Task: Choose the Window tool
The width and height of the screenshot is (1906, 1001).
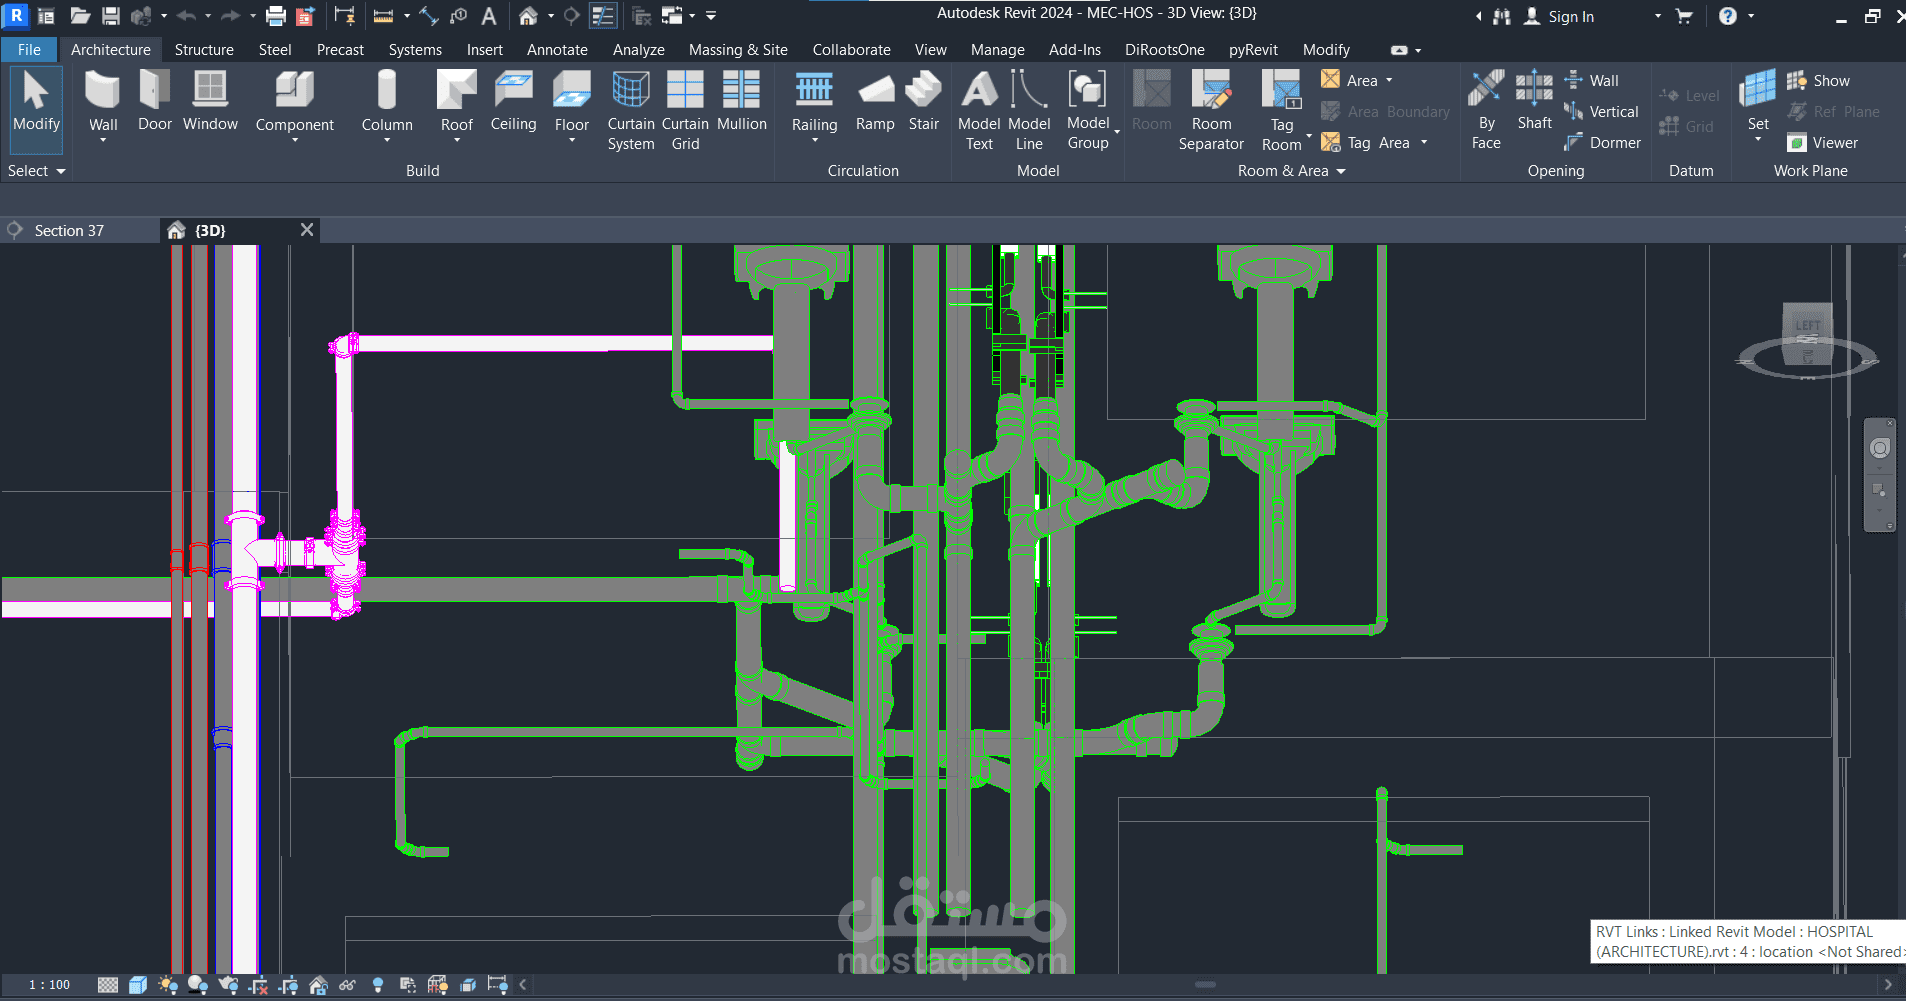Action: [210, 102]
